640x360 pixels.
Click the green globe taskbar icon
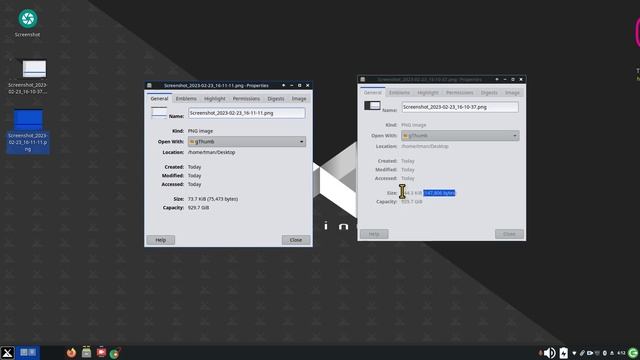click(x=115, y=353)
